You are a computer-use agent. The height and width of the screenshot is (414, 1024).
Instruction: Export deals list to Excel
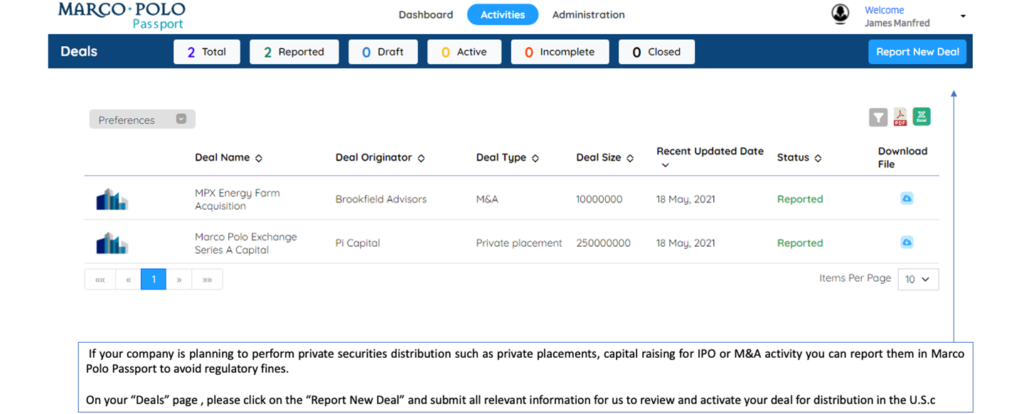coord(921,117)
